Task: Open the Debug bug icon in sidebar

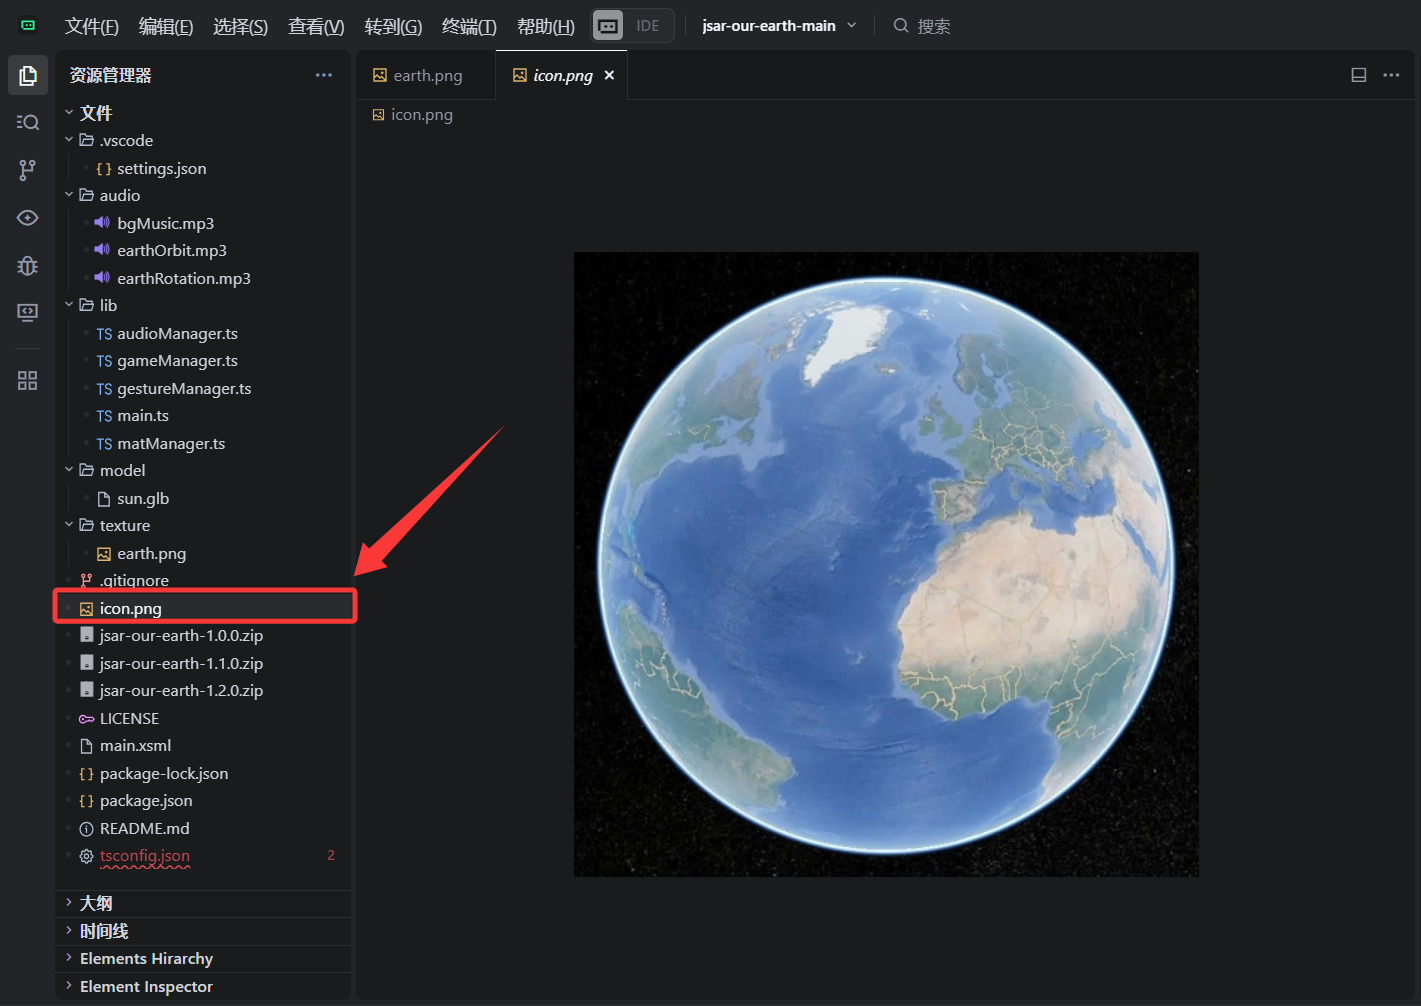Action: coord(28,266)
